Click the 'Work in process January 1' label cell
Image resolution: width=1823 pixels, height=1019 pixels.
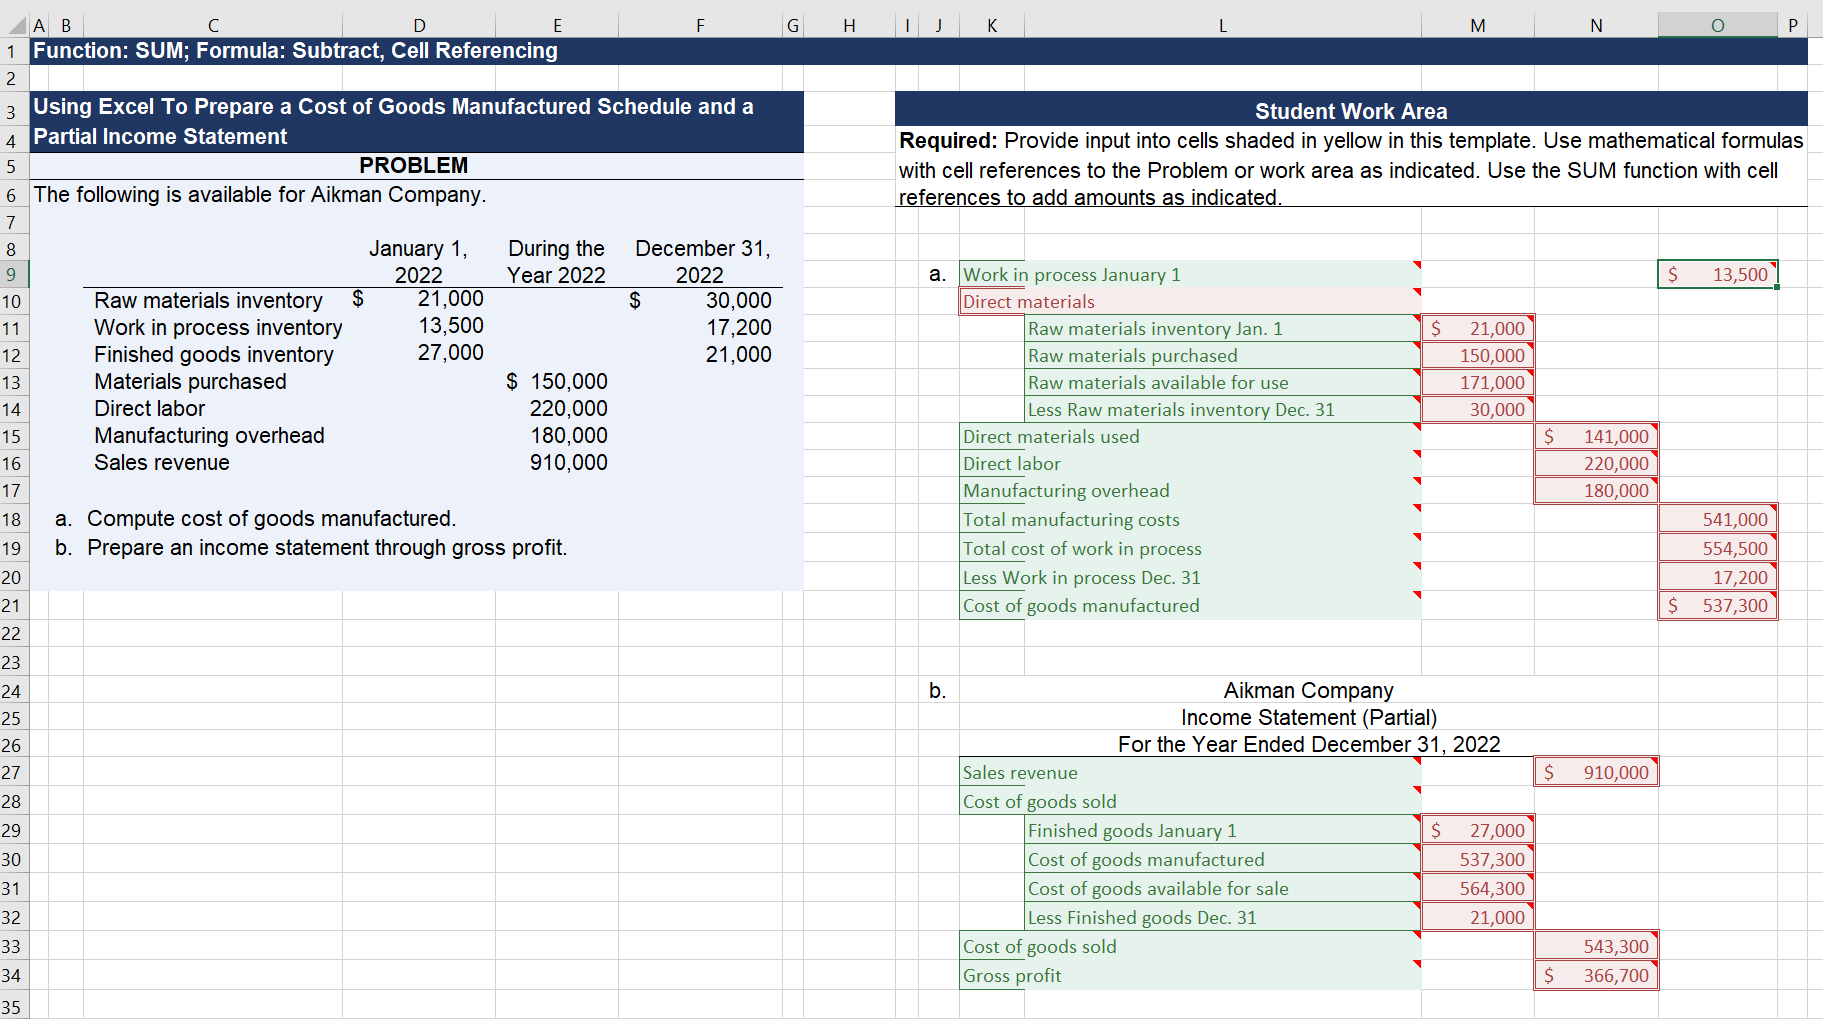point(1190,274)
